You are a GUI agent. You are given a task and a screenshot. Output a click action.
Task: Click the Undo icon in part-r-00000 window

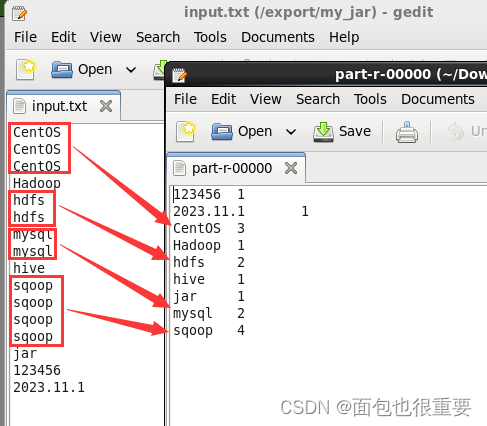tap(456, 132)
